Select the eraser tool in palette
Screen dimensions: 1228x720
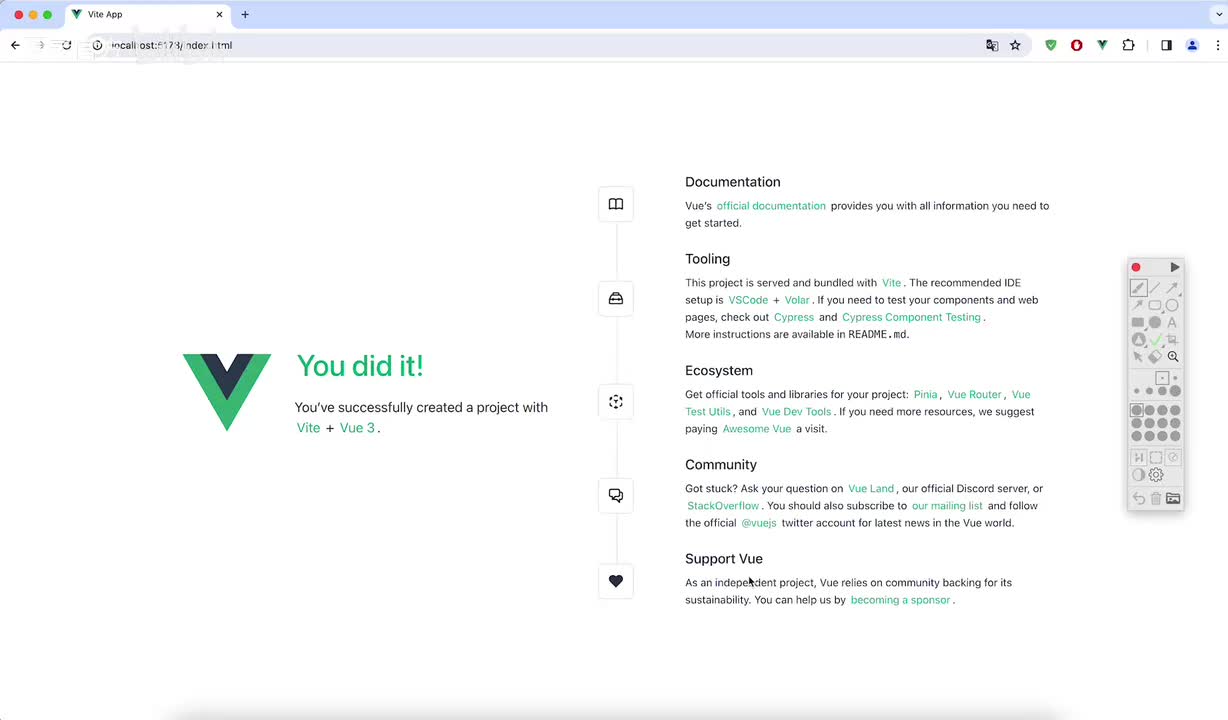[x=1154, y=357]
